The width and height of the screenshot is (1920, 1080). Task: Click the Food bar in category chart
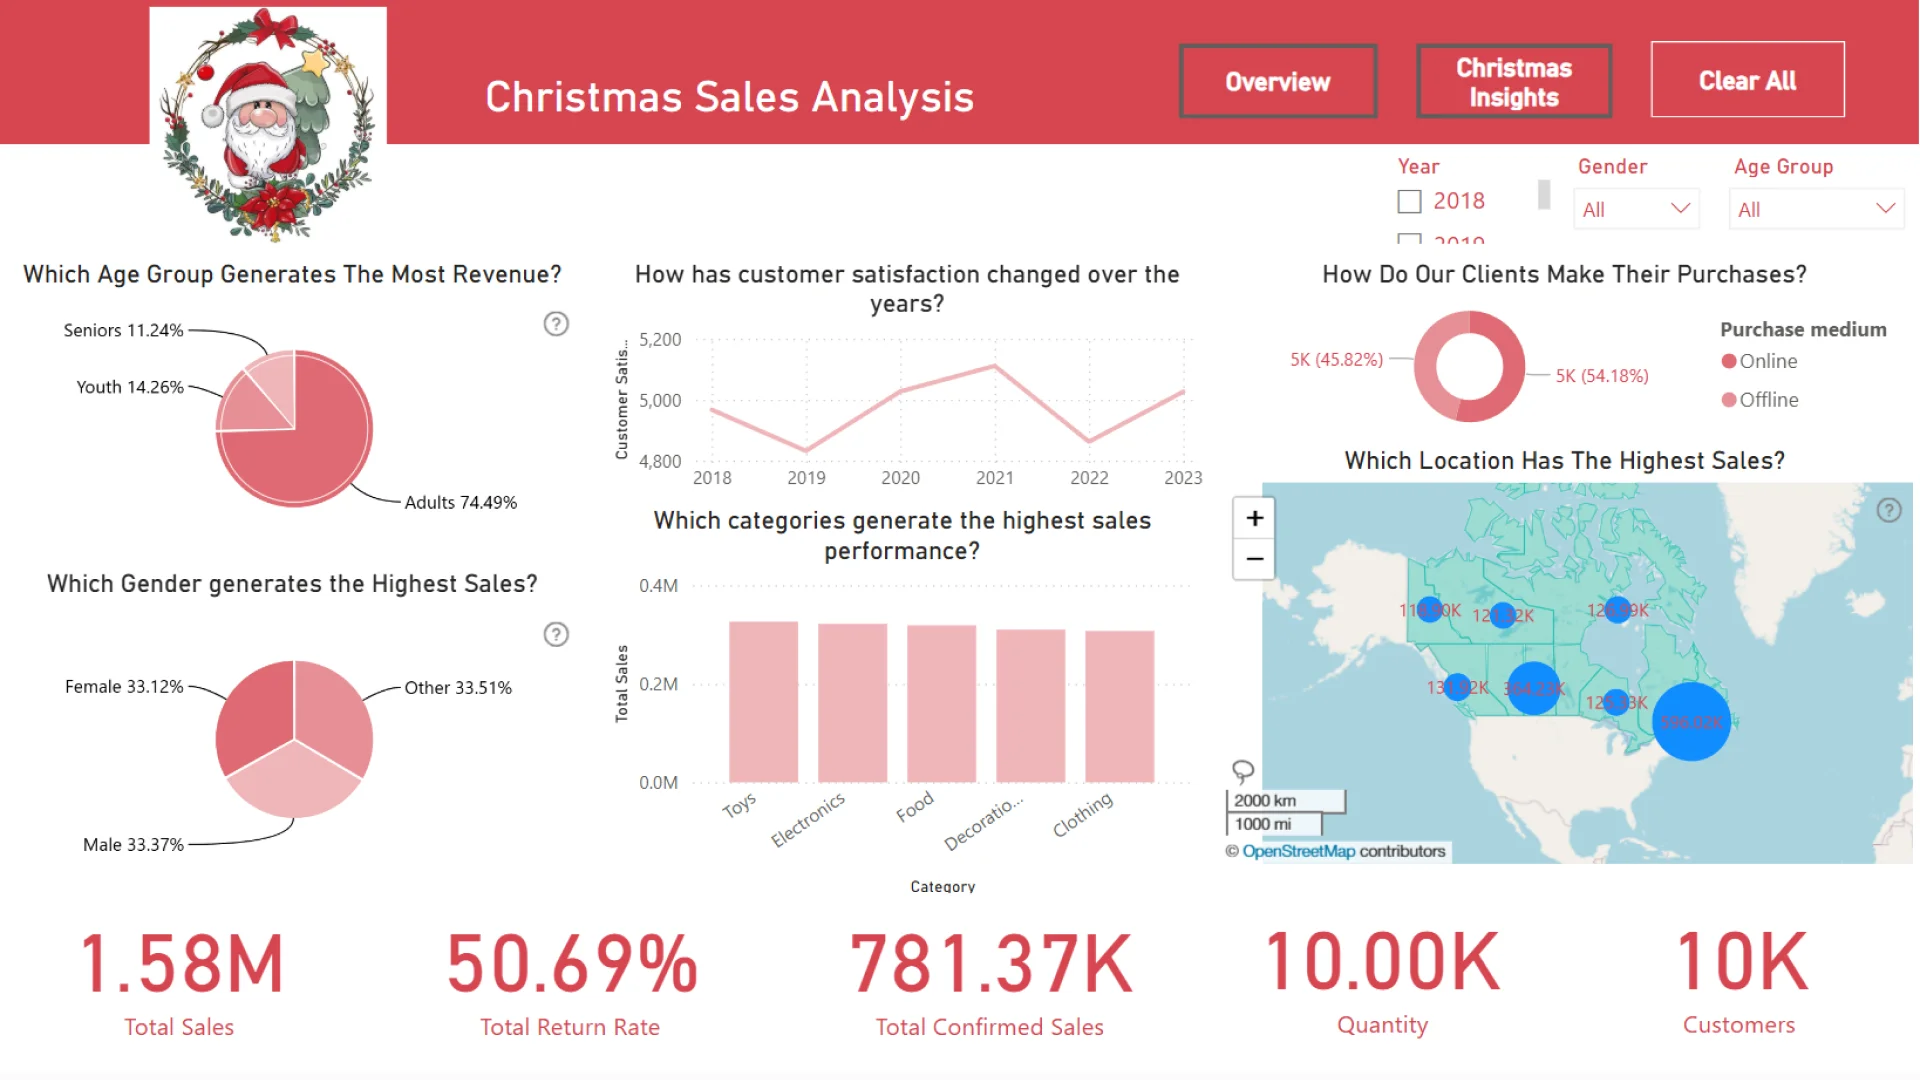point(941,703)
